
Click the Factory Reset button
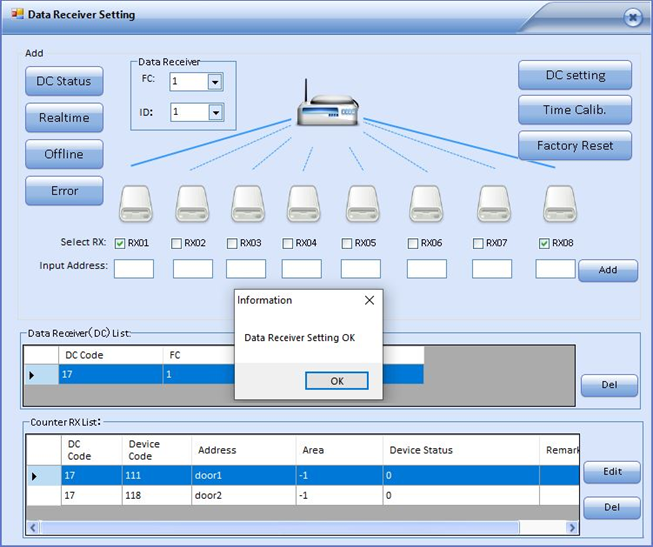click(x=575, y=146)
